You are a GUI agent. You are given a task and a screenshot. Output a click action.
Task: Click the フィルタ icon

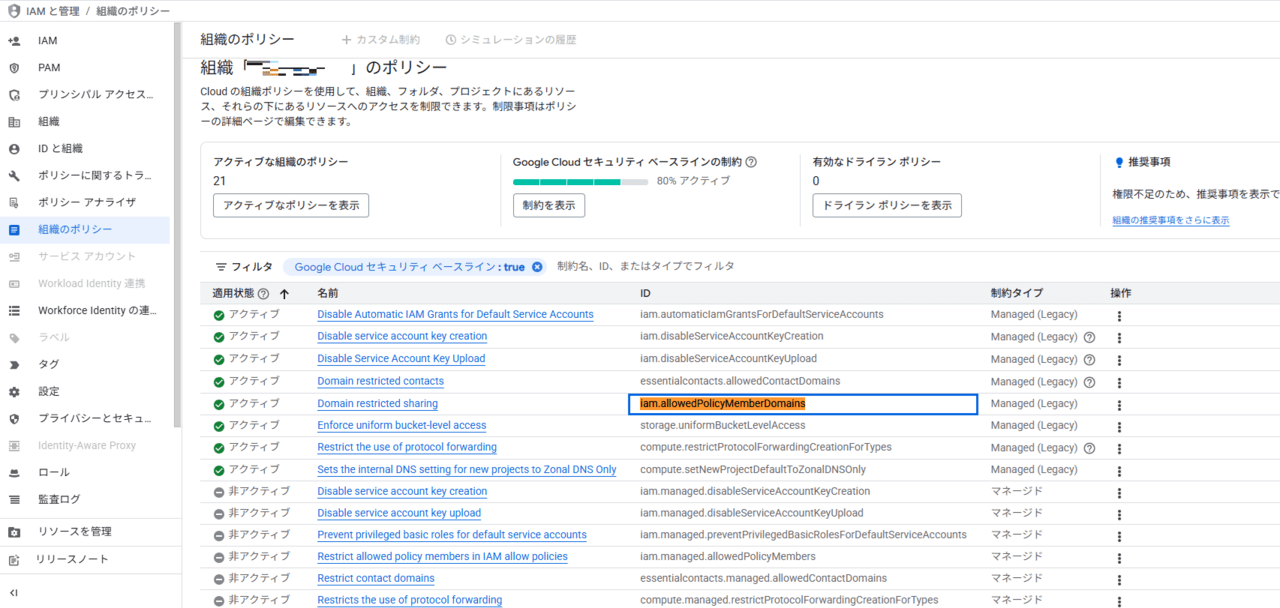click(222, 267)
